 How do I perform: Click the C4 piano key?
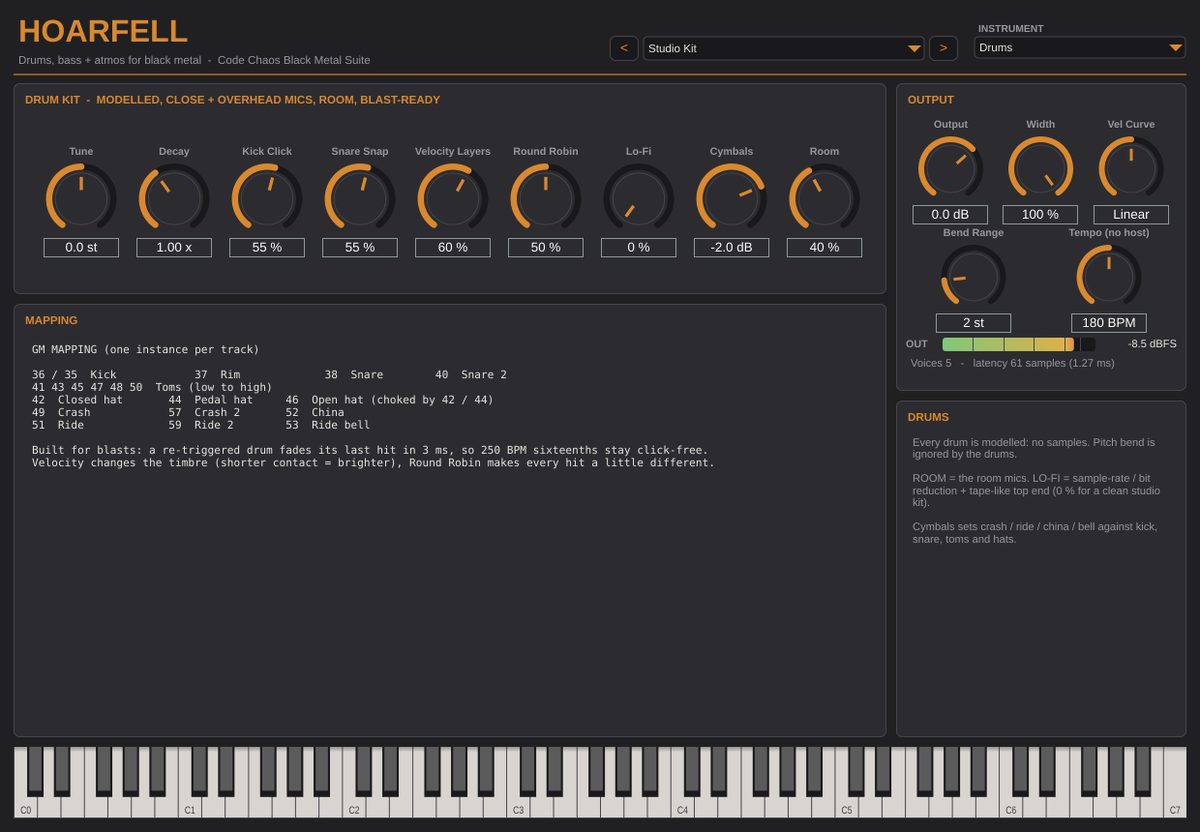682,805
